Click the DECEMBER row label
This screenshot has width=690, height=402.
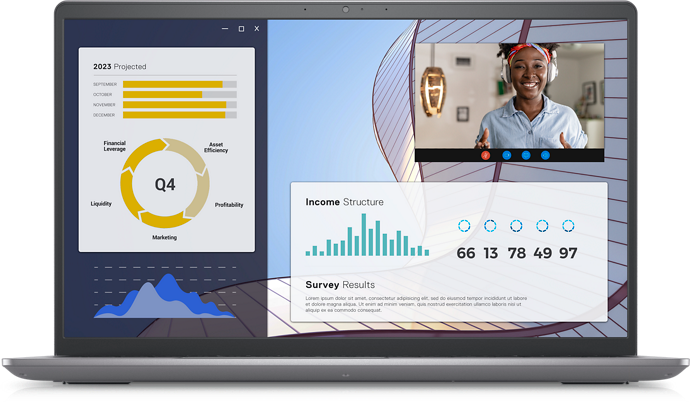click(x=104, y=115)
